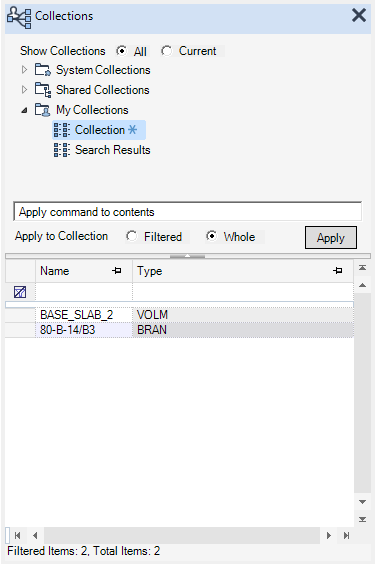Select Shared Collections in the tree
The width and height of the screenshot is (375, 564).
[x=102, y=90]
